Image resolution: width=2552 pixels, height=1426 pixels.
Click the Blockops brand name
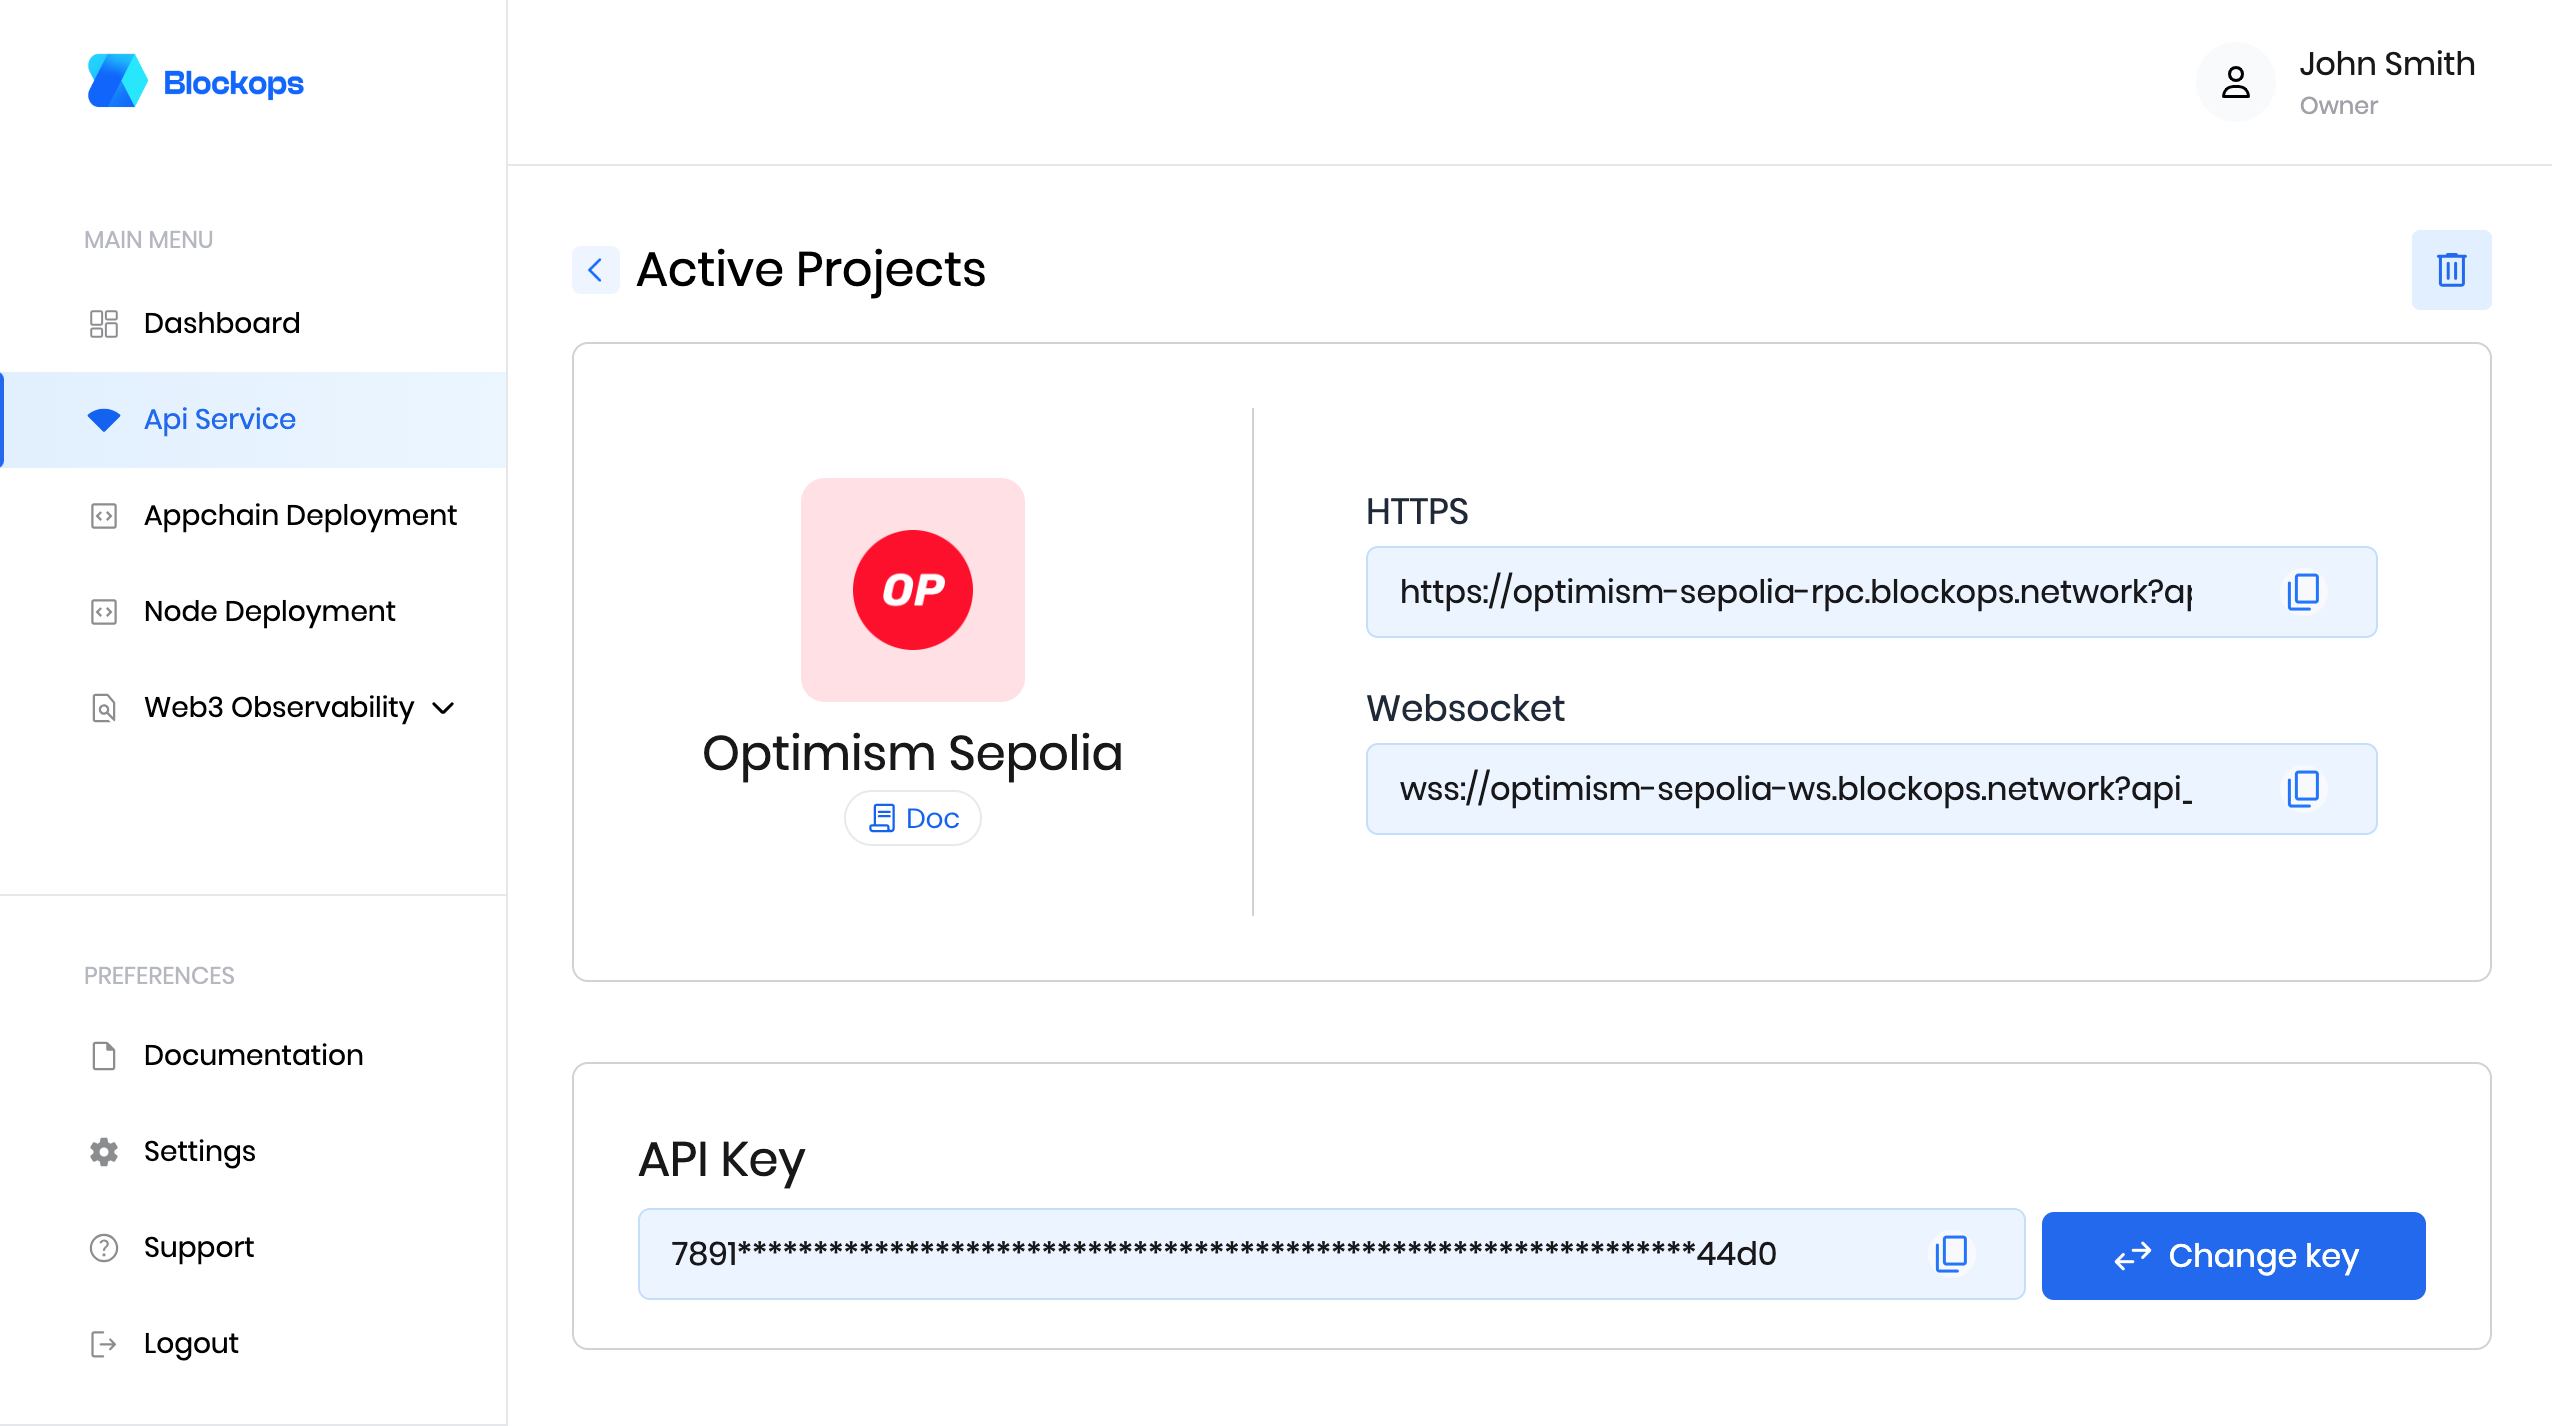[233, 83]
